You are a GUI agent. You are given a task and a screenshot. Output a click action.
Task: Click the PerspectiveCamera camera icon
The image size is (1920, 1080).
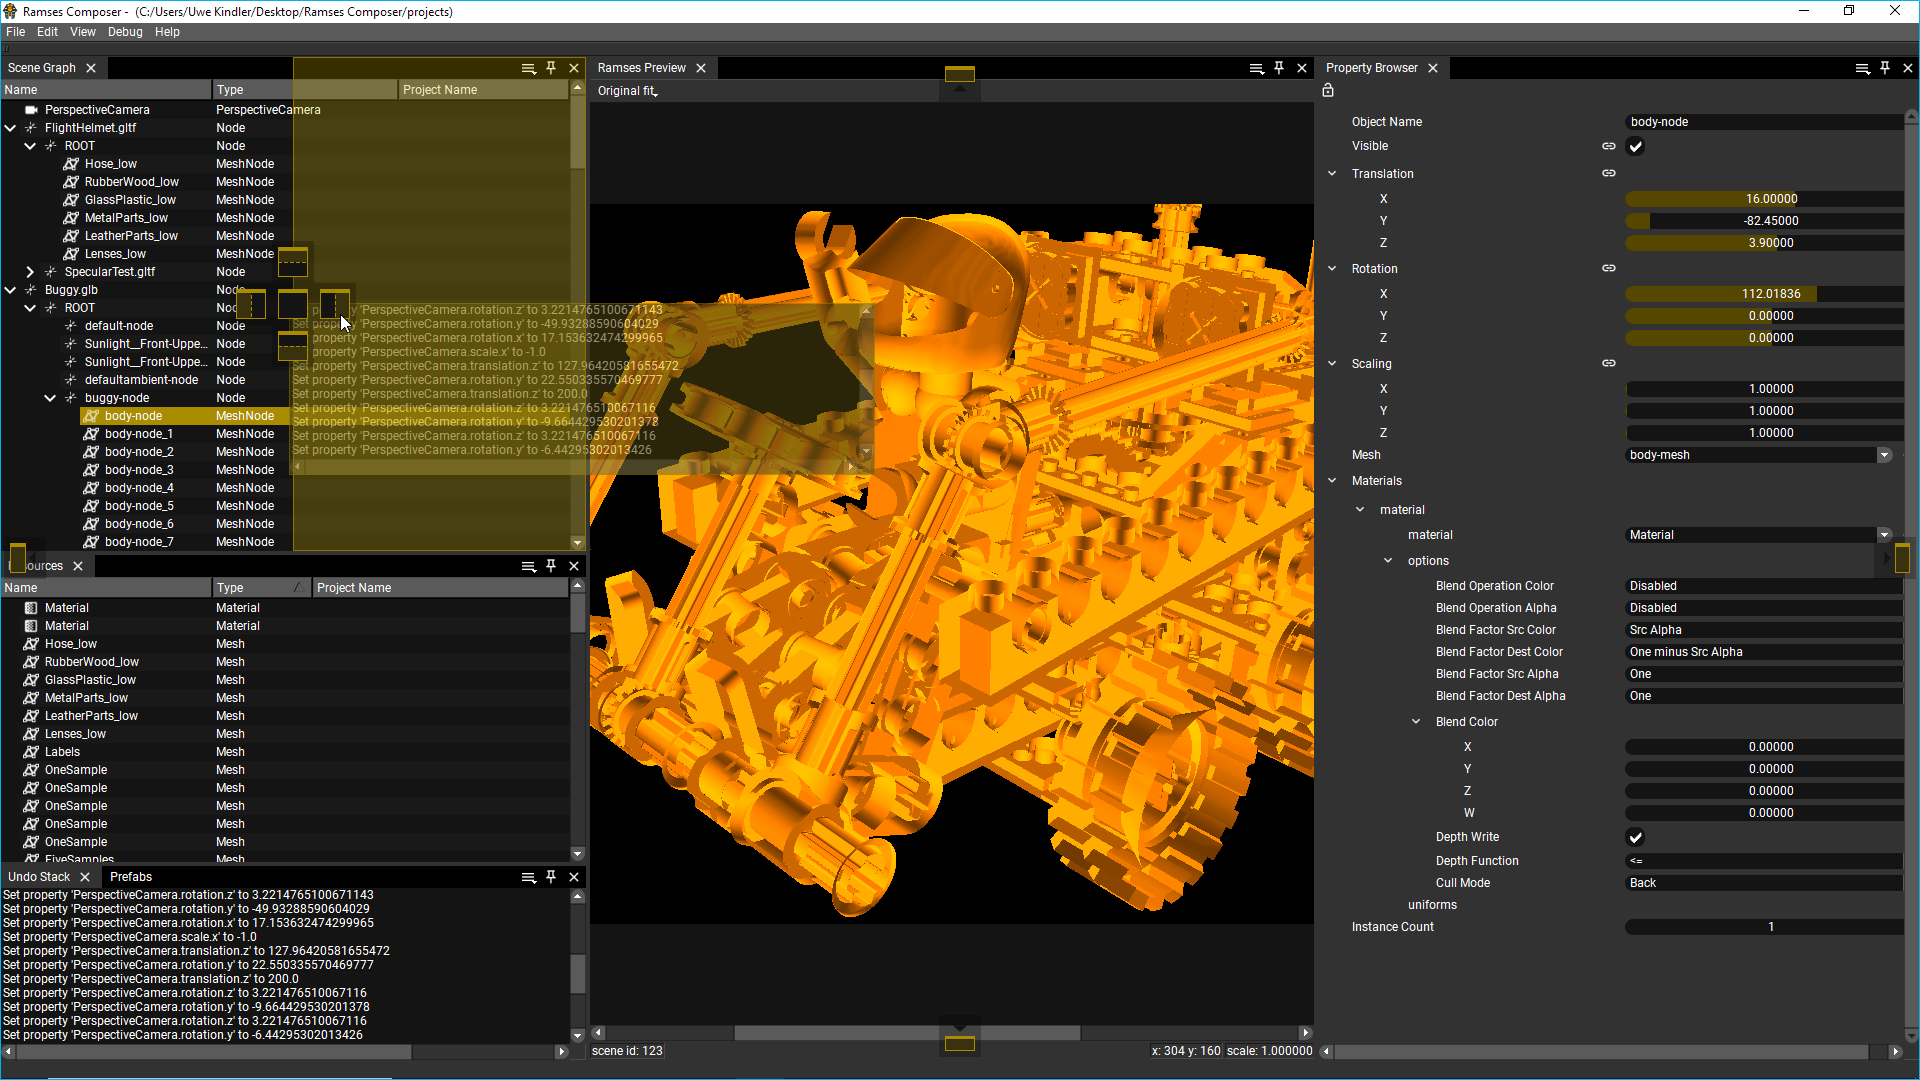click(x=31, y=110)
